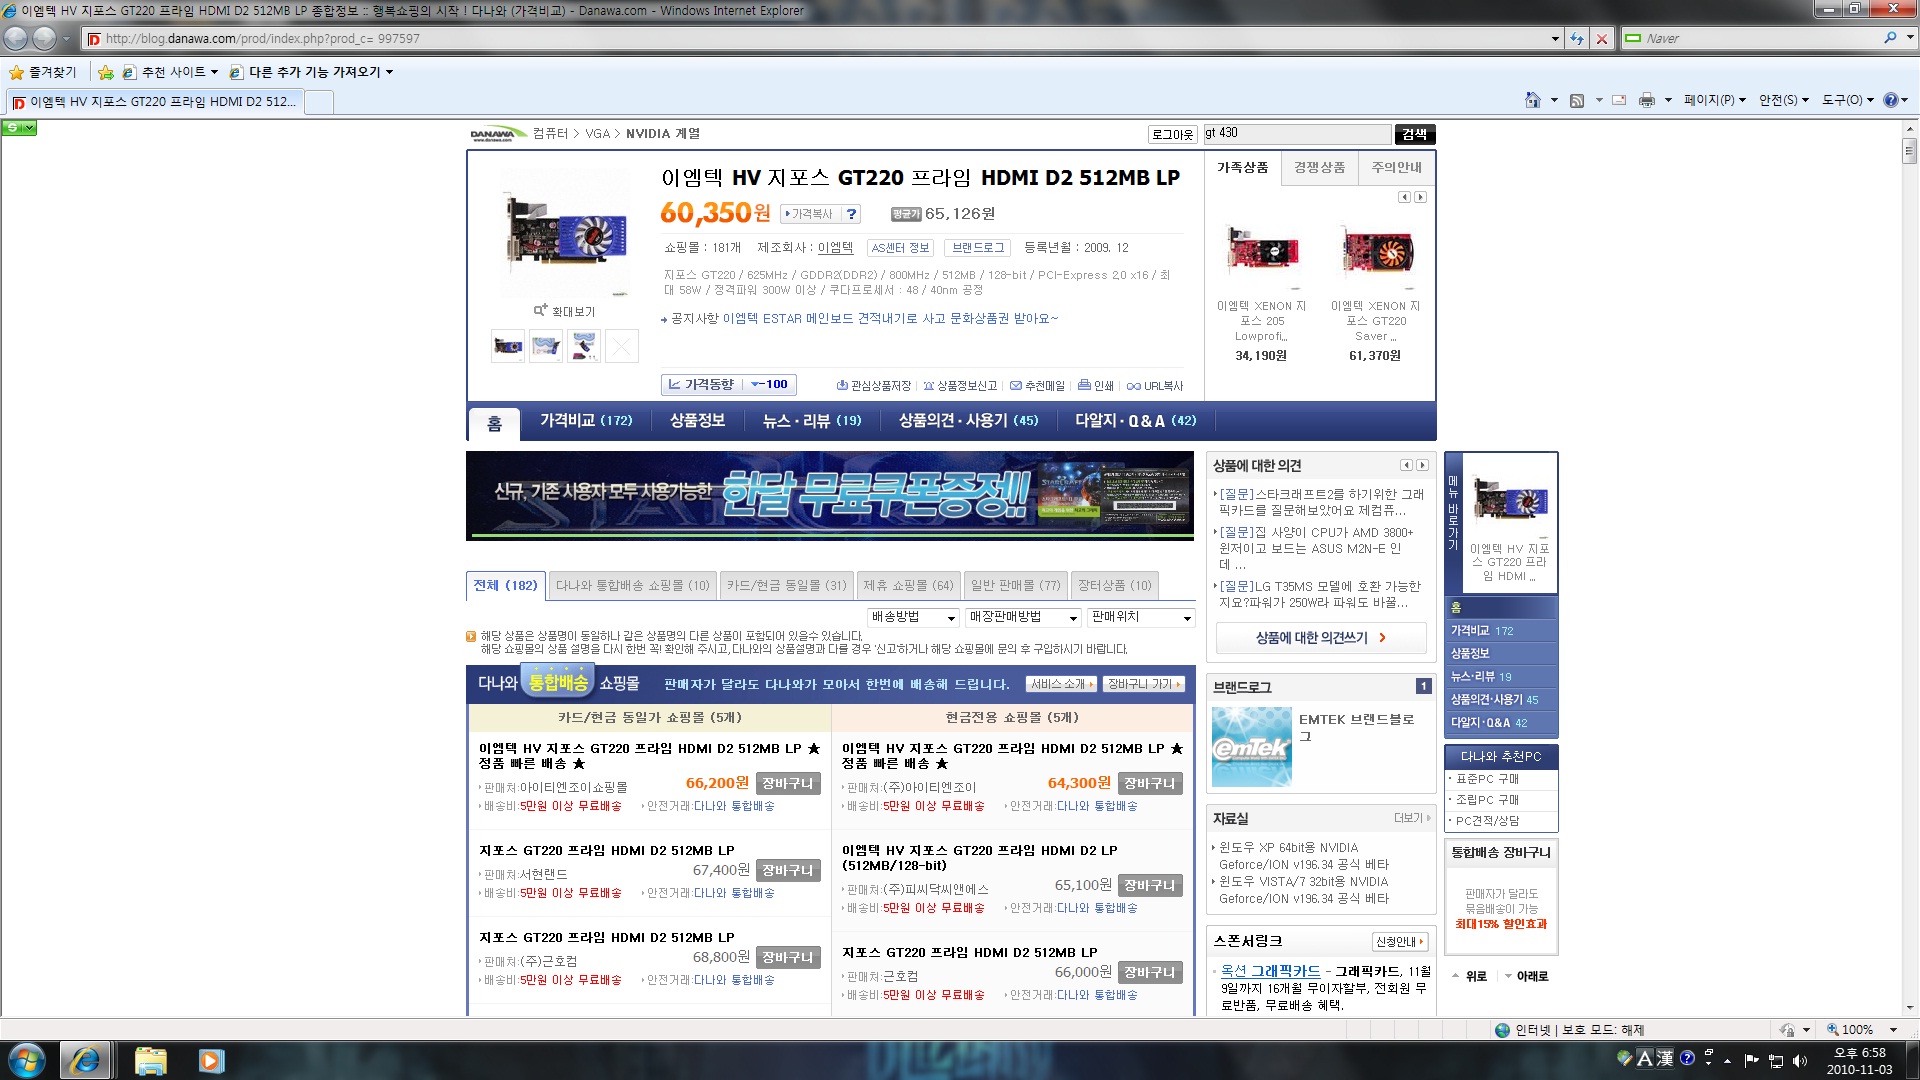The height and width of the screenshot is (1080, 1920).
Task: Click 상품에 대한 의견쓰기 link
Action: [x=1321, y=638]
